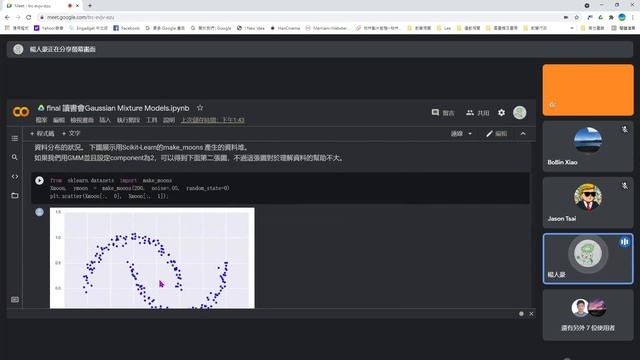Open the second Colab menu item
Screen dimensions: 640x360
pyautogui.click(x=59, y=120)
